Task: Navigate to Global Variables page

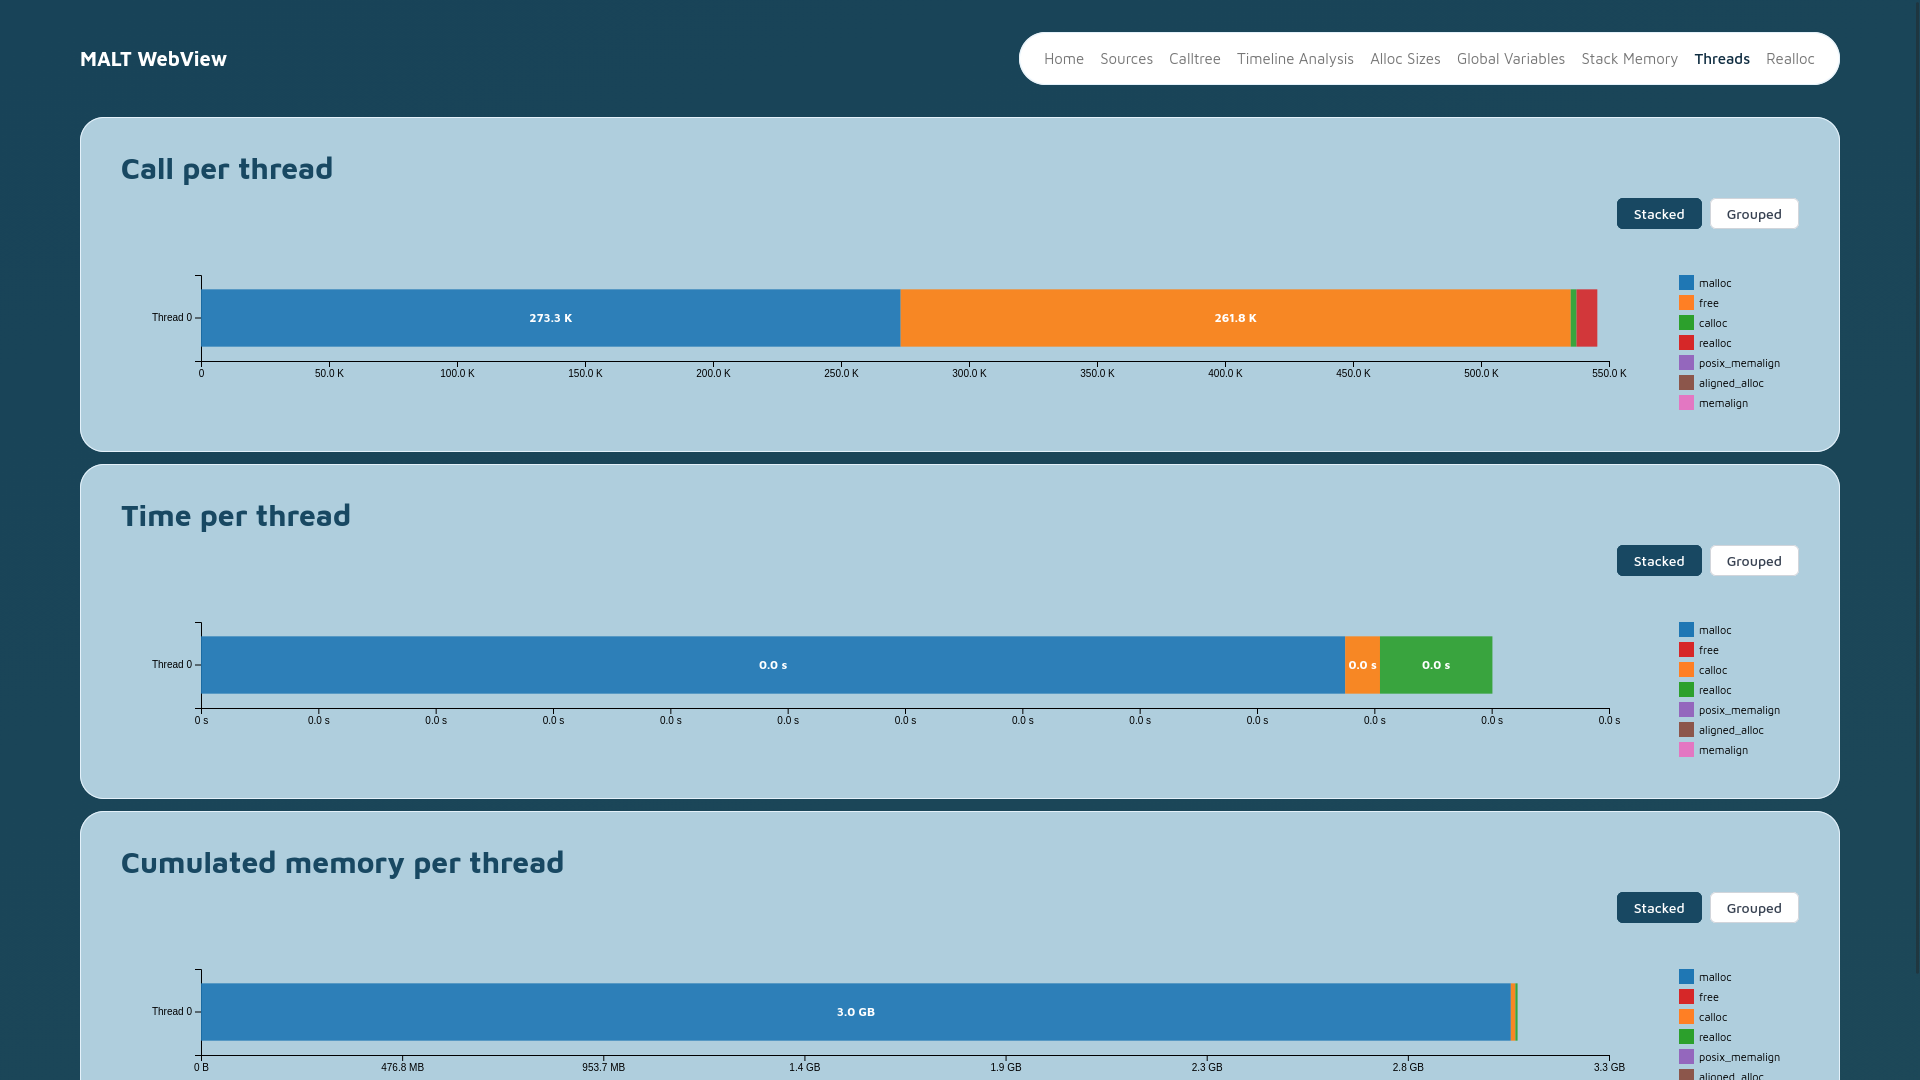Action: pyautogui.click(x=1510, y=59)
